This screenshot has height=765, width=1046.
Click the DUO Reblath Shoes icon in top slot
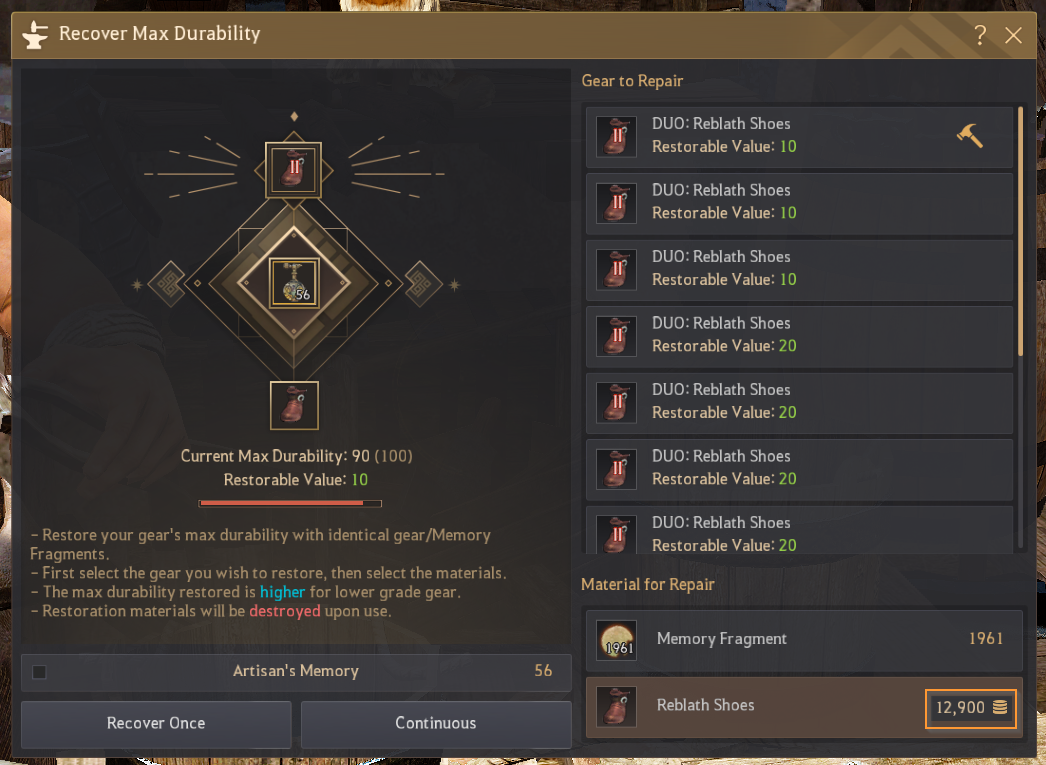[x=294, y=170]
